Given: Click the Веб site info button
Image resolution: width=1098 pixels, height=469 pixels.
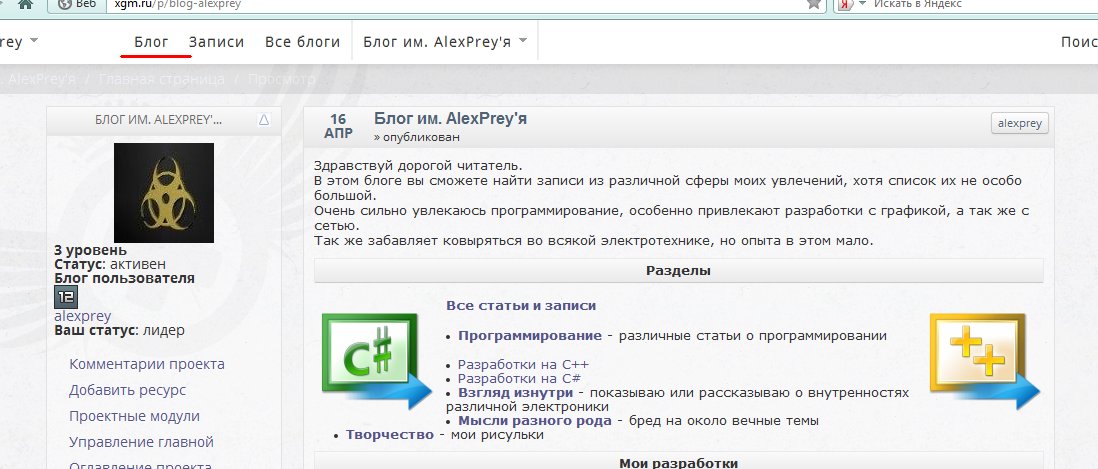Looking at the screenshot, I should (77, 4).
